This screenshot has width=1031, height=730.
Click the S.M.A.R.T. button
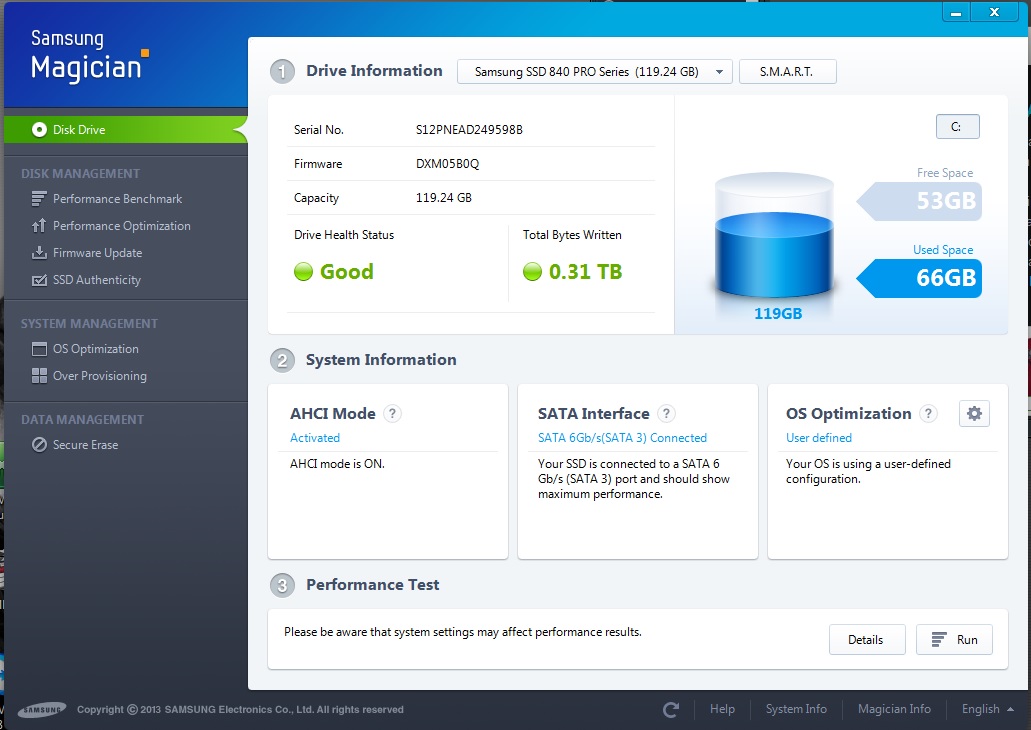click(x=788, y=72)
